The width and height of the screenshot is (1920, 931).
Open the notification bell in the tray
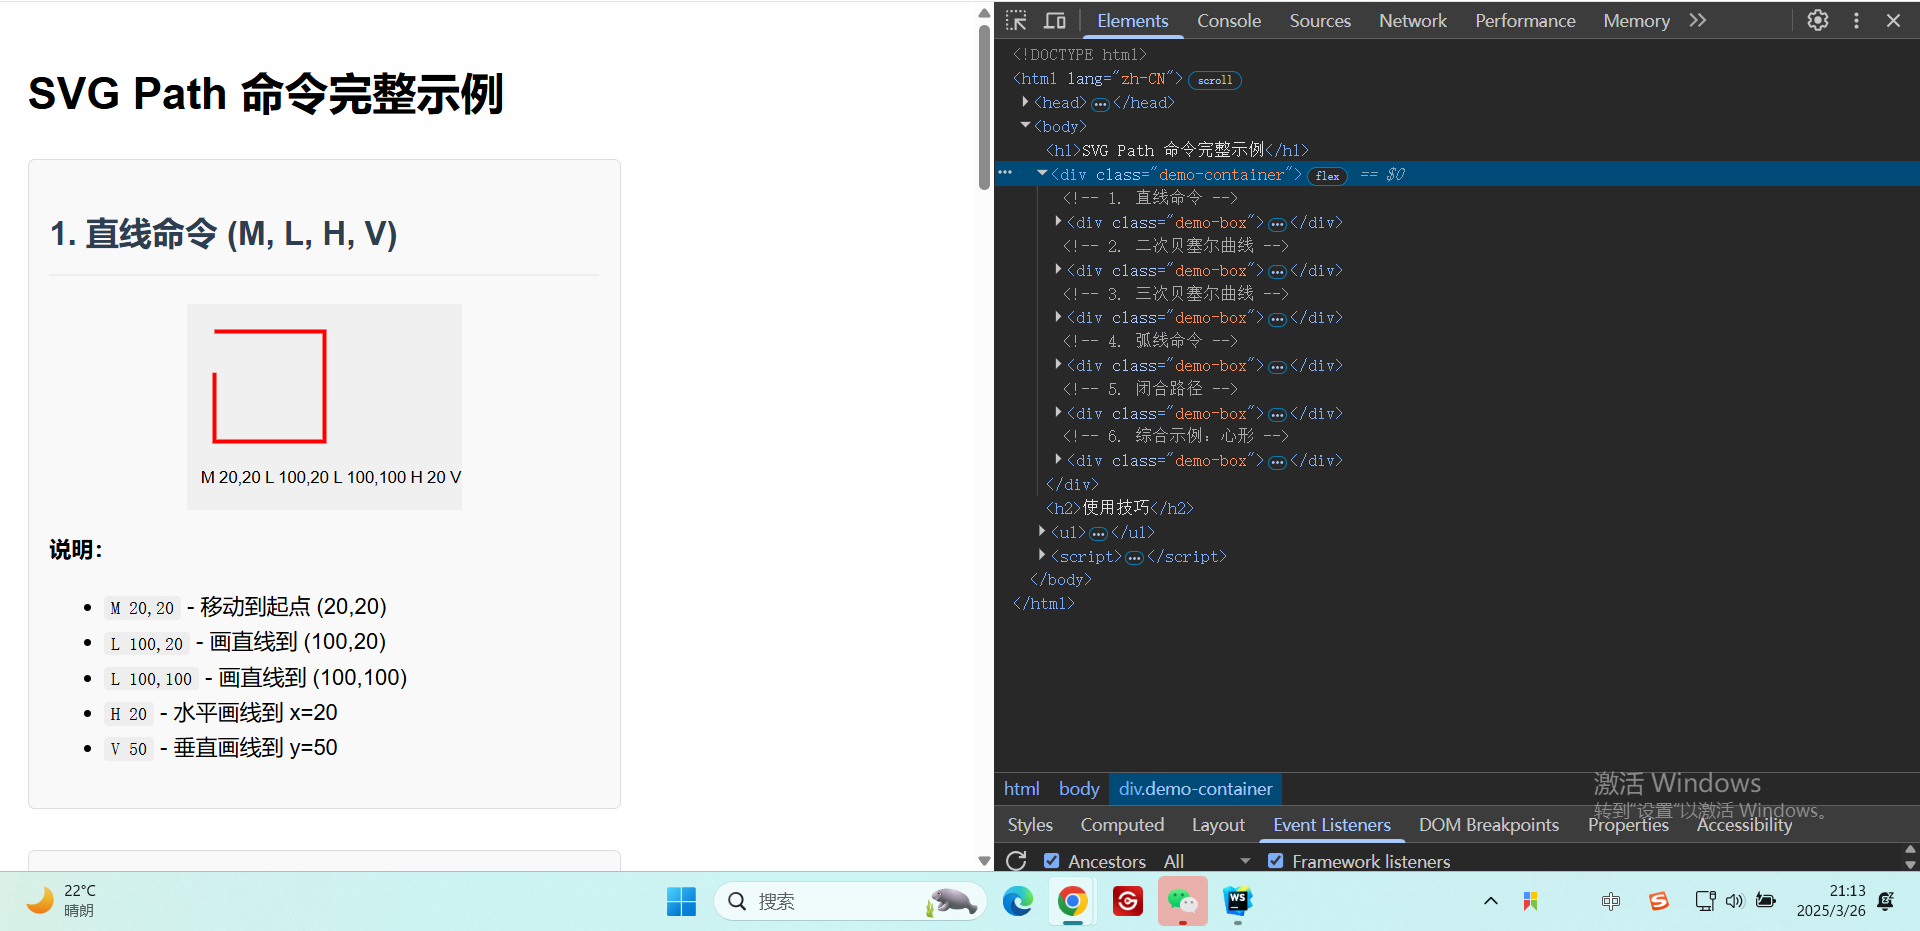click(1886, 901)
